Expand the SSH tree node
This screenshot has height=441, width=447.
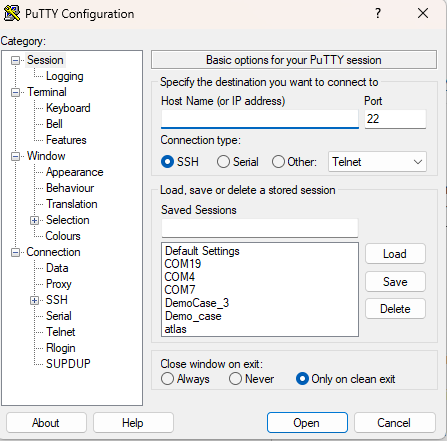click(34, 300)
